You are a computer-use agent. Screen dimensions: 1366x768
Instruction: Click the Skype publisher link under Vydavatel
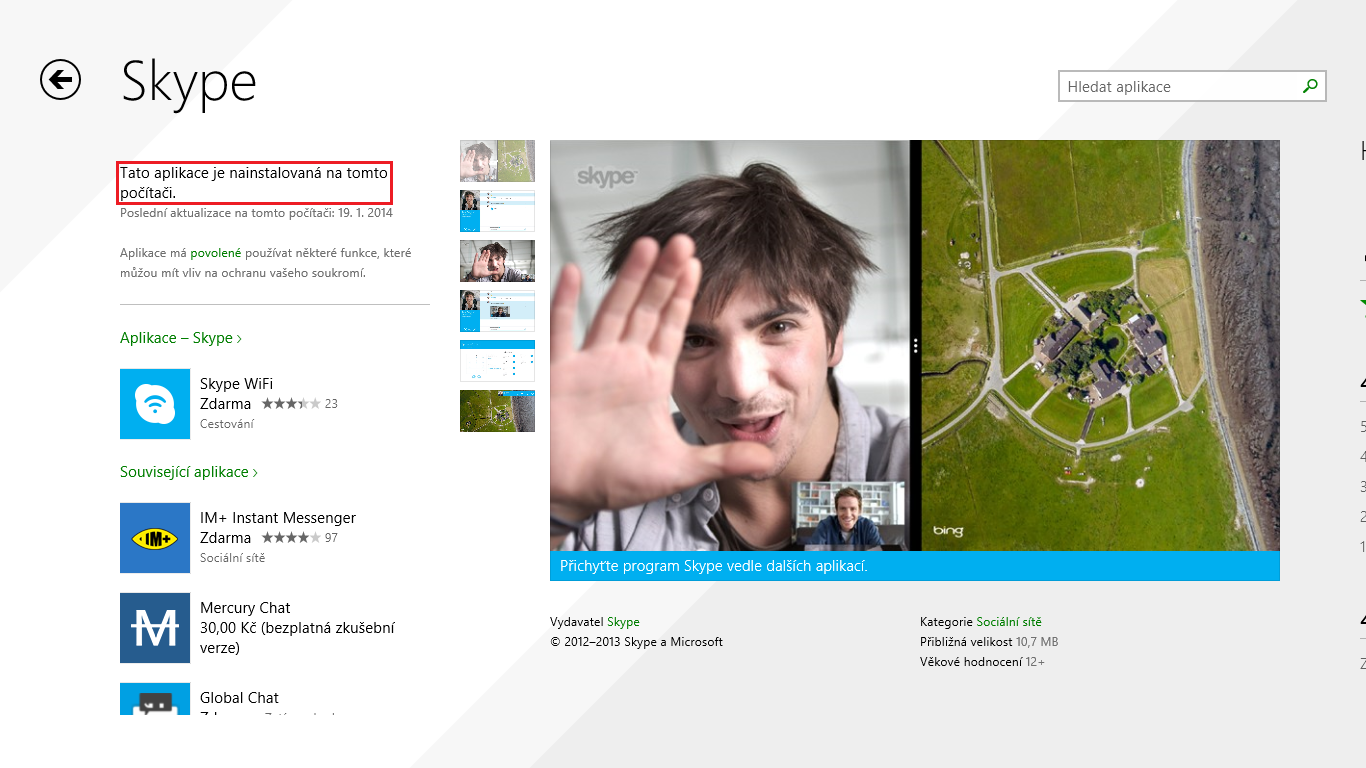[622, 621]
